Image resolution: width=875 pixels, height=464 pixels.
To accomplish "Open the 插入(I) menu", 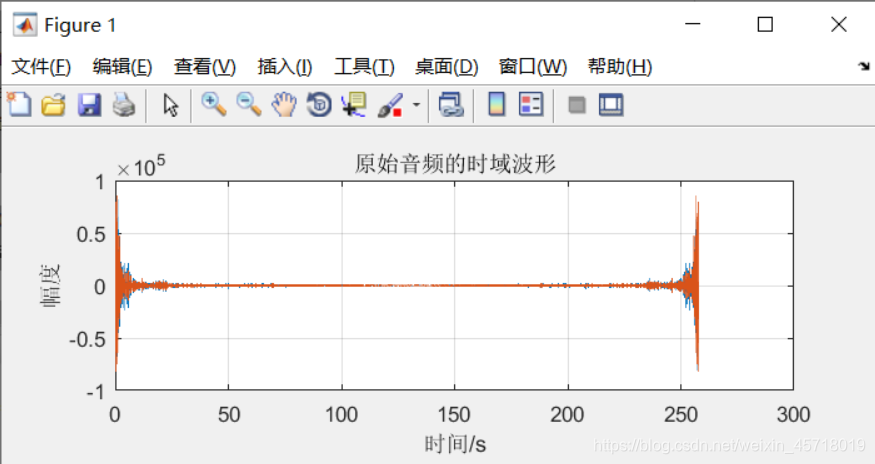I will point(285,66).
